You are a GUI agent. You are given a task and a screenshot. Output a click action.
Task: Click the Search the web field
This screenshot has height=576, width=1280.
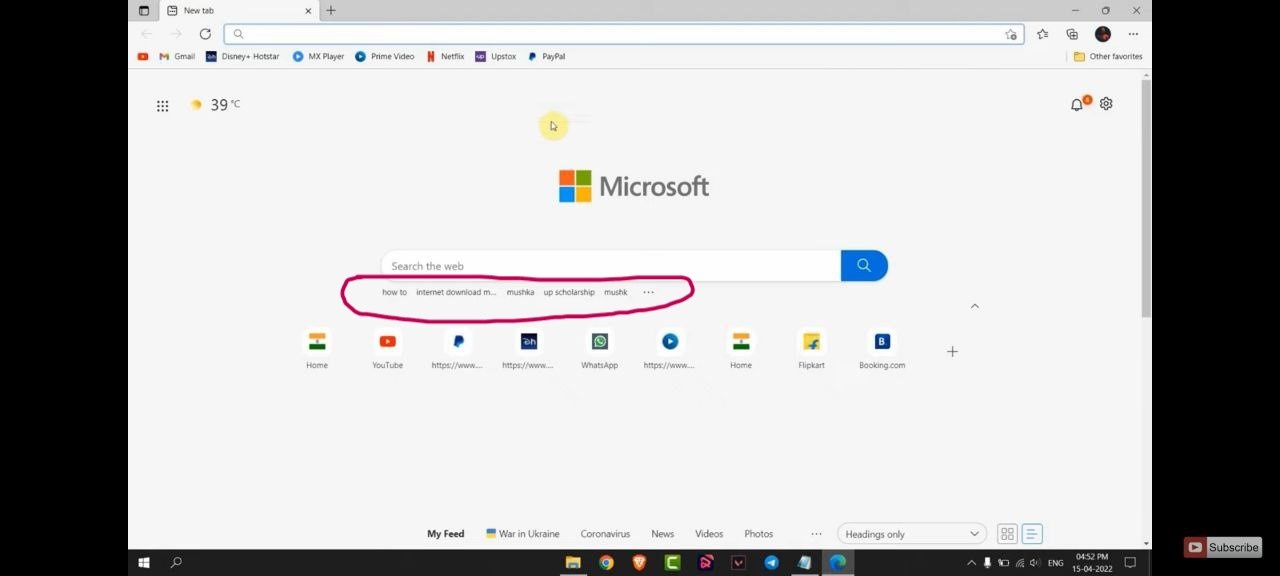[611, 266]
